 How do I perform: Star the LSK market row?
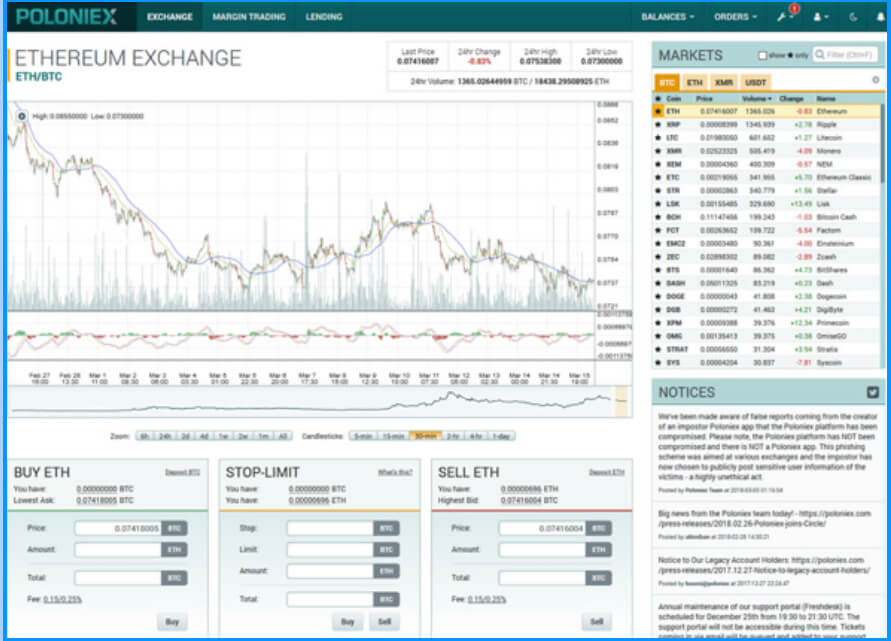click(658, 204)
